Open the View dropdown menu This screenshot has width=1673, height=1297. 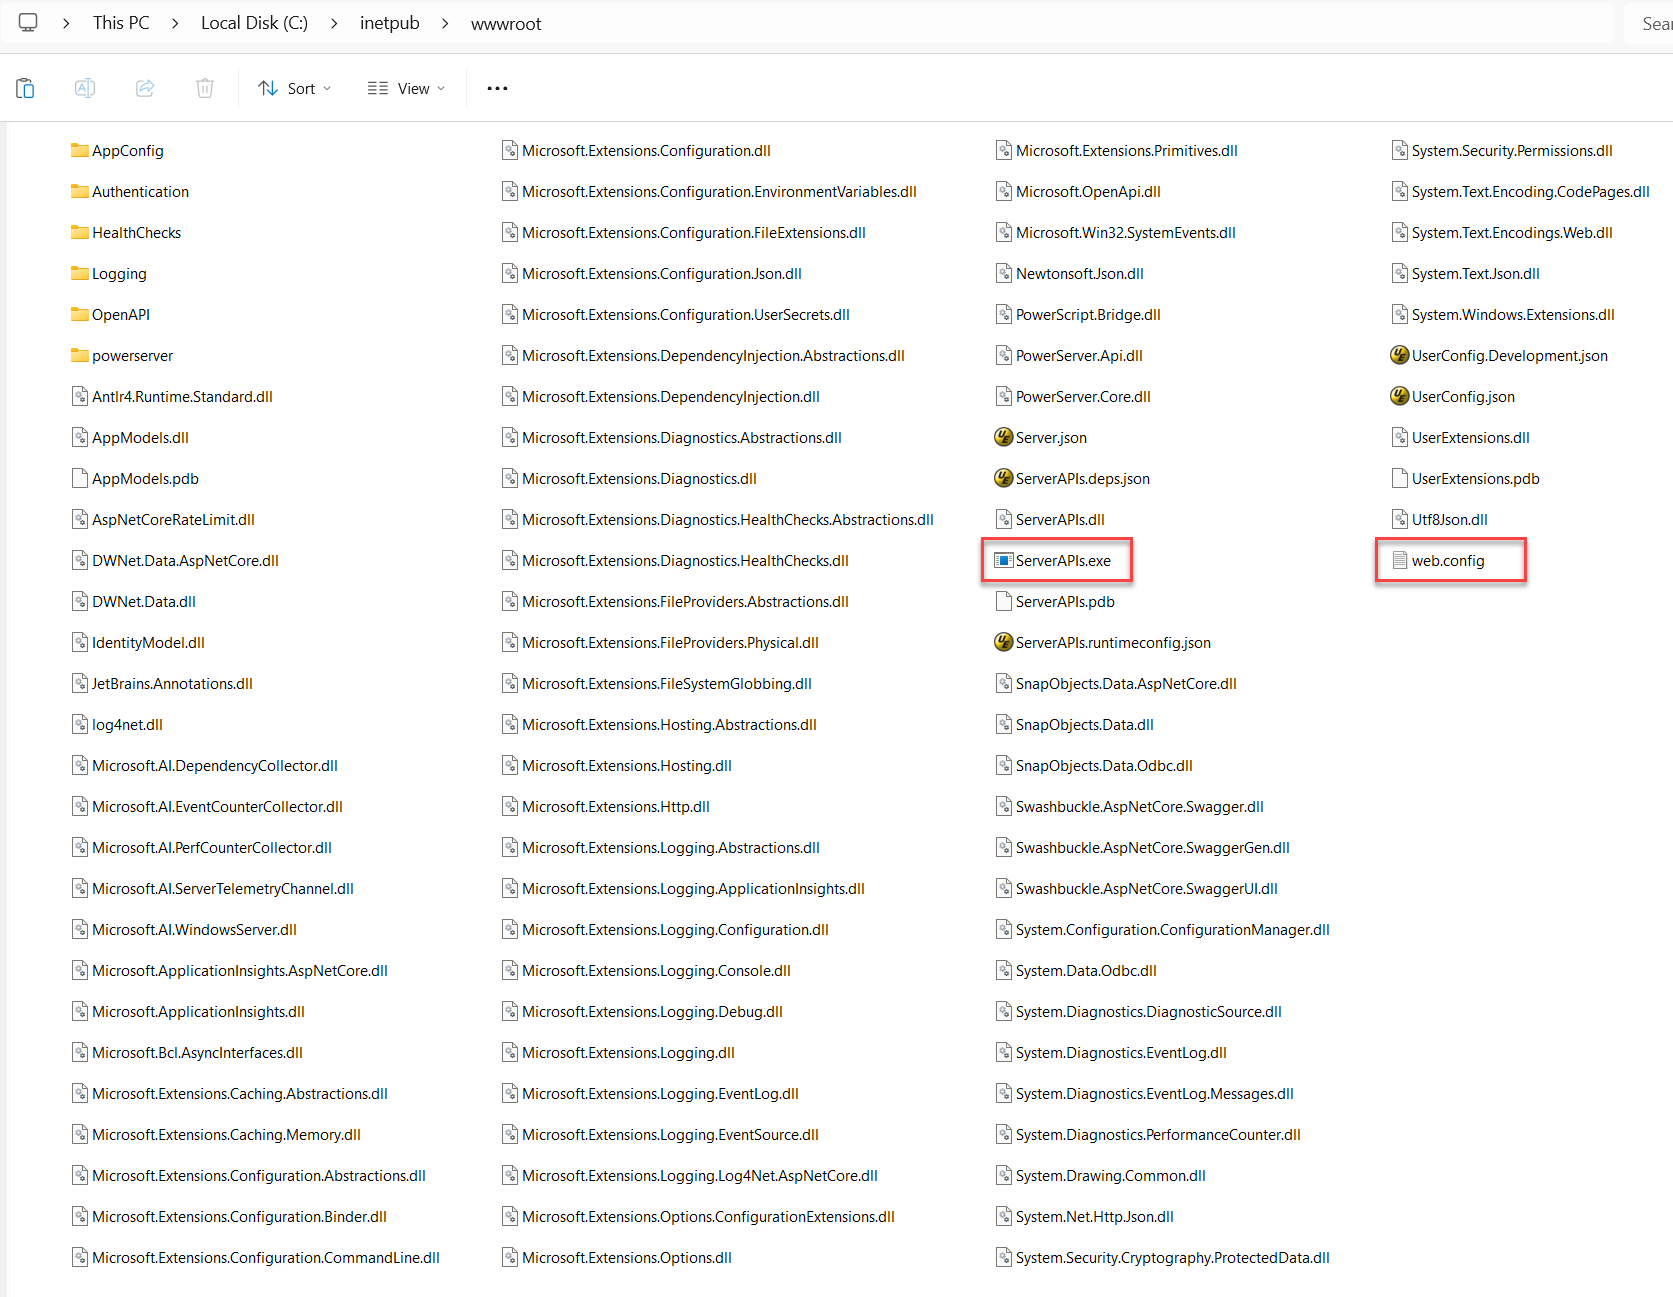(x=406, y=88)
